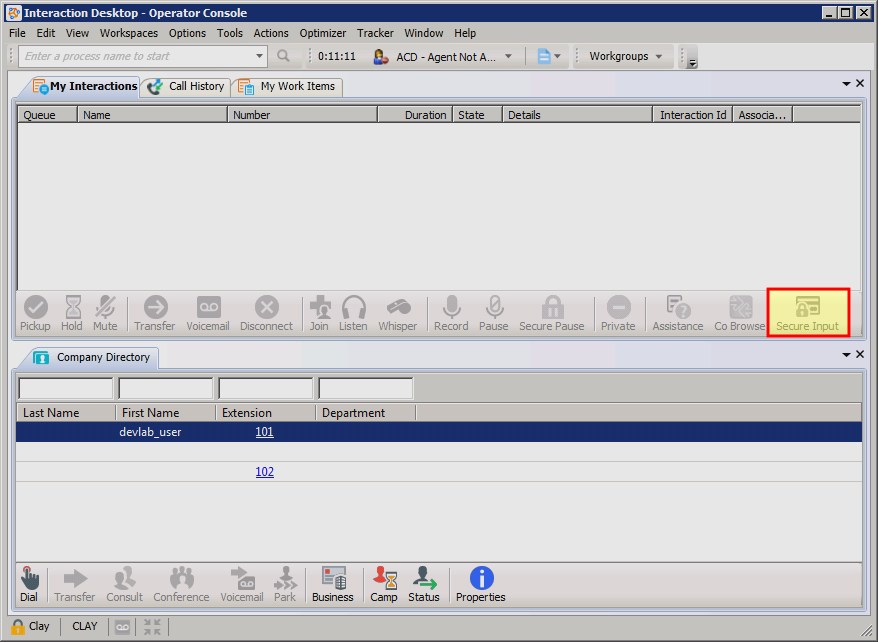This screenshot has width=878, height=642.
Task: Switch to My Work Items tab
Action: tap(288, 87)
